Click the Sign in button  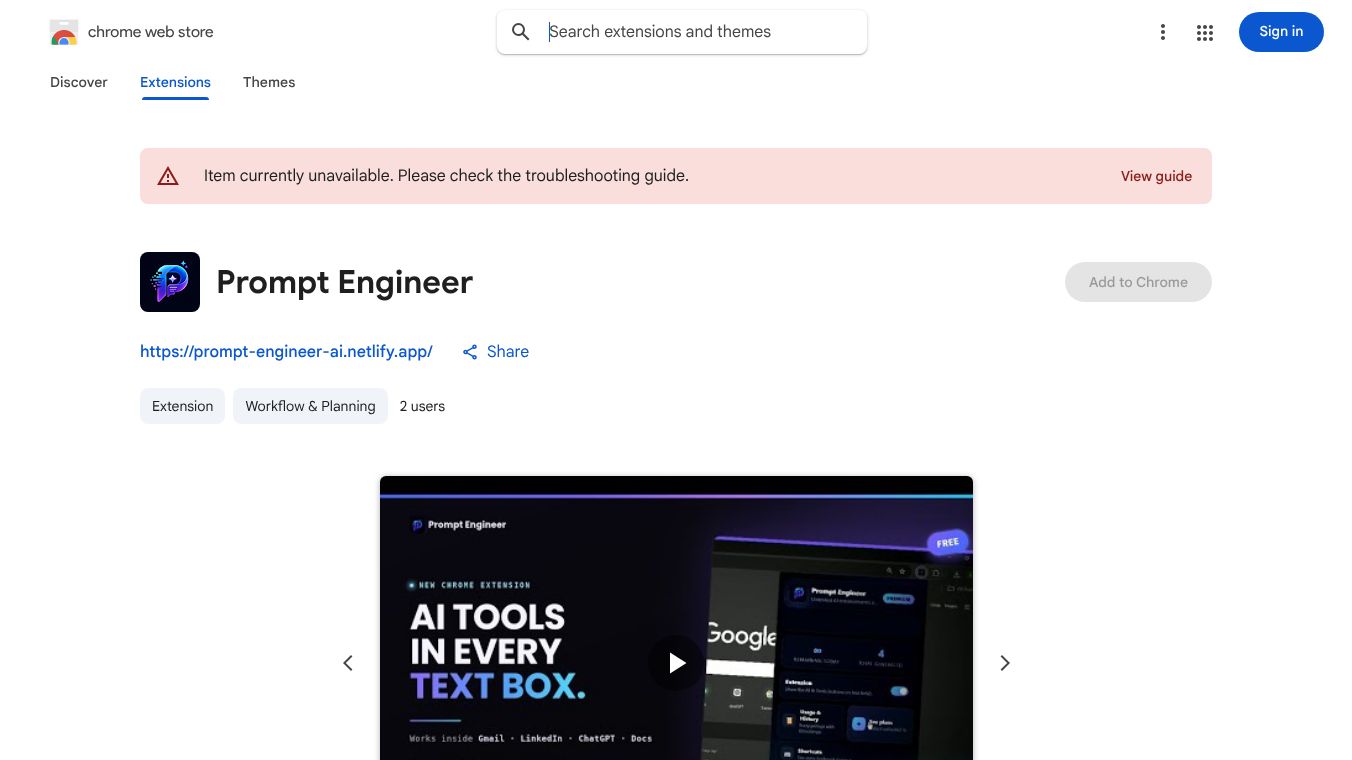click(x=1281, y=32)
